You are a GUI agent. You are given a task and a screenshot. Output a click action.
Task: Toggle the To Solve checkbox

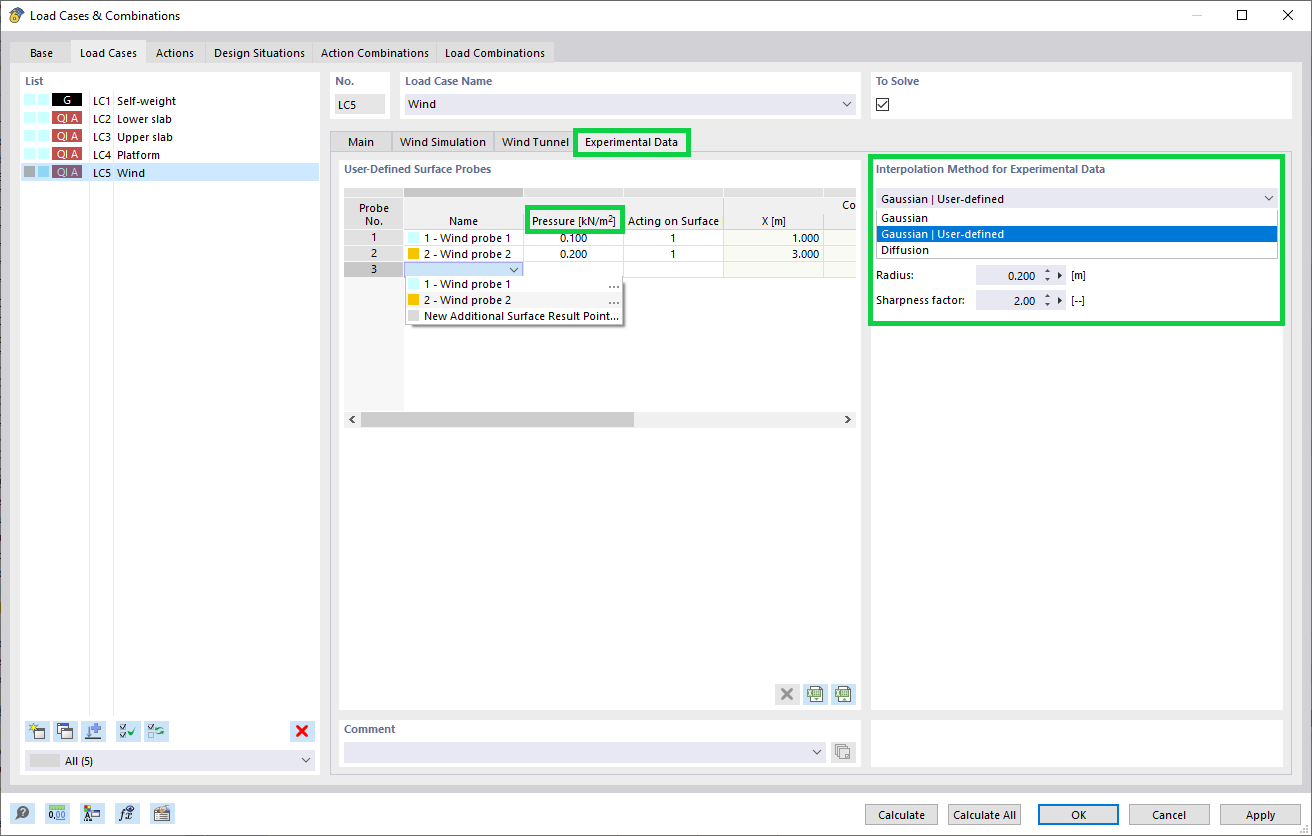click(x=882, y=104)
